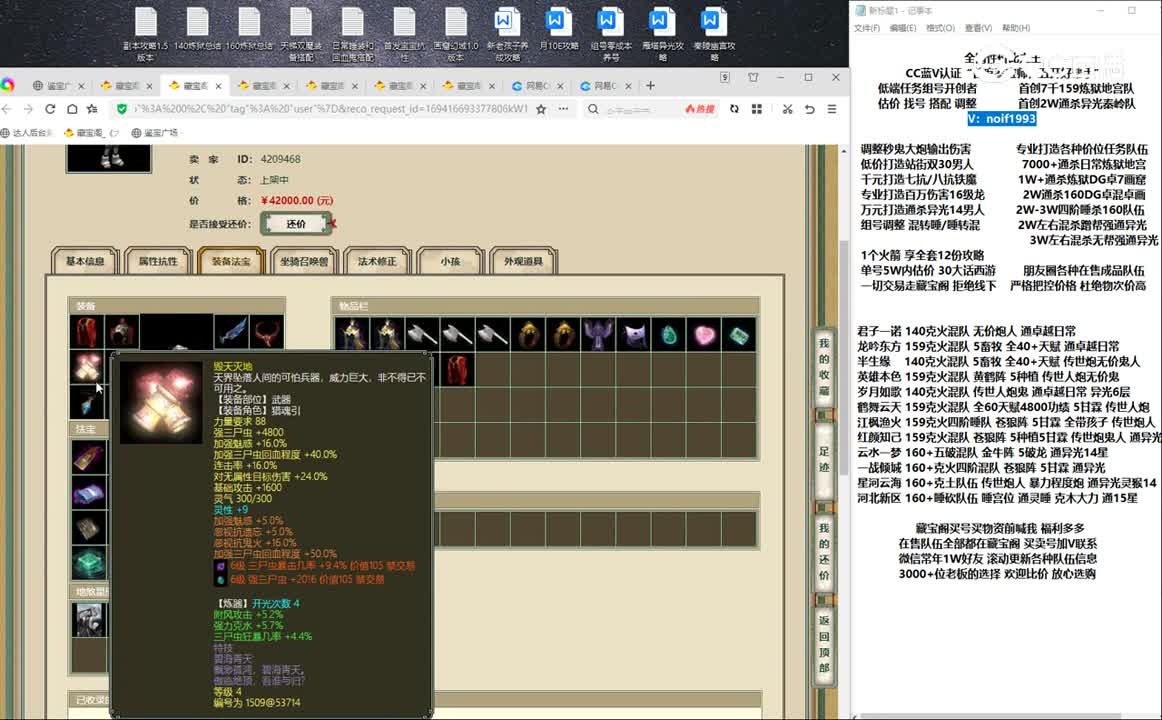Open desktop document 组号零成本养号
The width and height of the screenshot is (1162, 720).
[x=611, y=33]
